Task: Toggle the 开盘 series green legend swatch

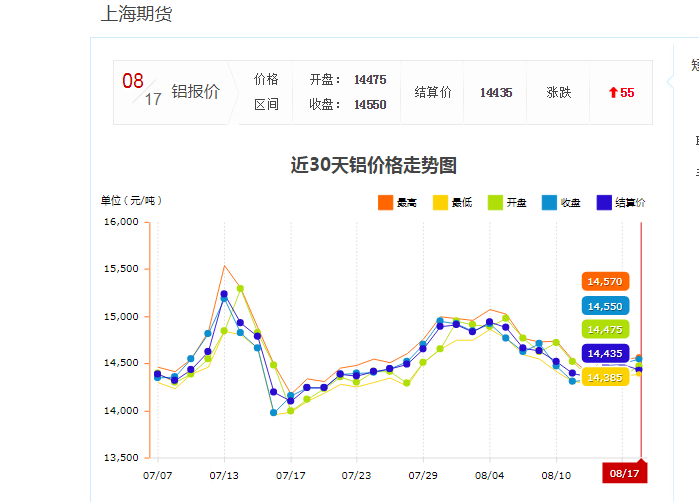Action: [x=495, y=202]
